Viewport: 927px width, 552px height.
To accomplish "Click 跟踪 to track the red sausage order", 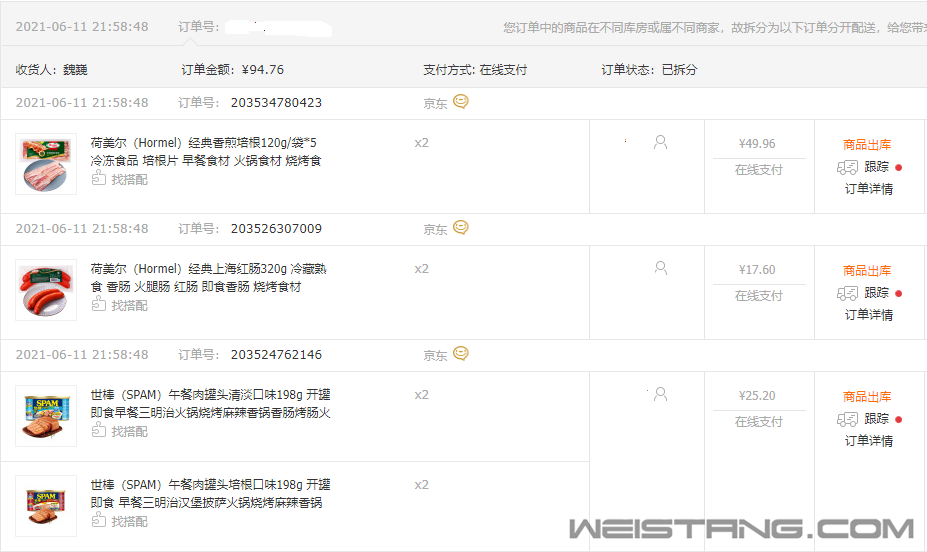I will coord(876,293).
